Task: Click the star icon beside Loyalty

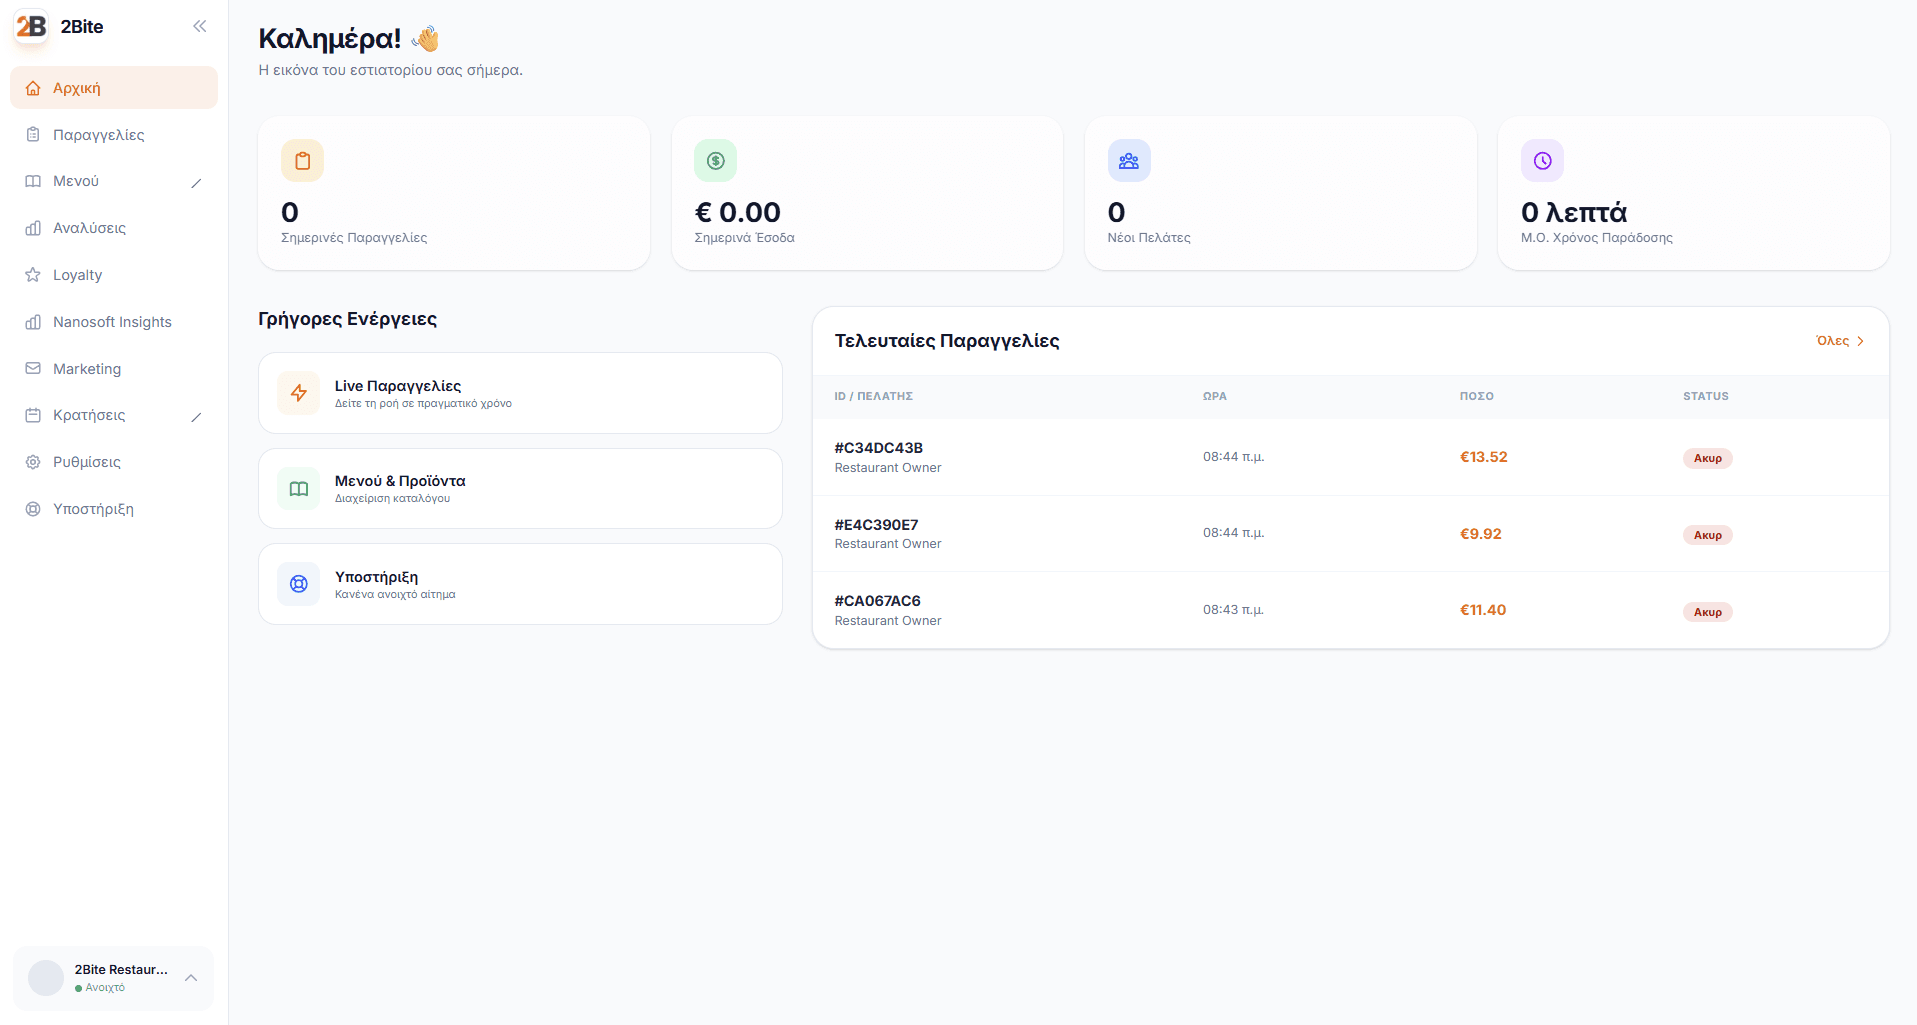Action: [x=33, y=274]
